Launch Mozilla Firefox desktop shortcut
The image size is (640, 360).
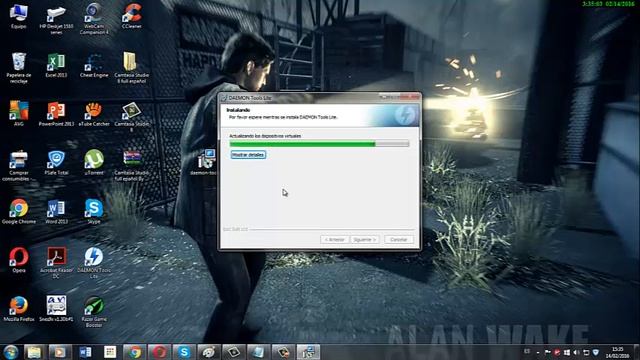(19, 309)
